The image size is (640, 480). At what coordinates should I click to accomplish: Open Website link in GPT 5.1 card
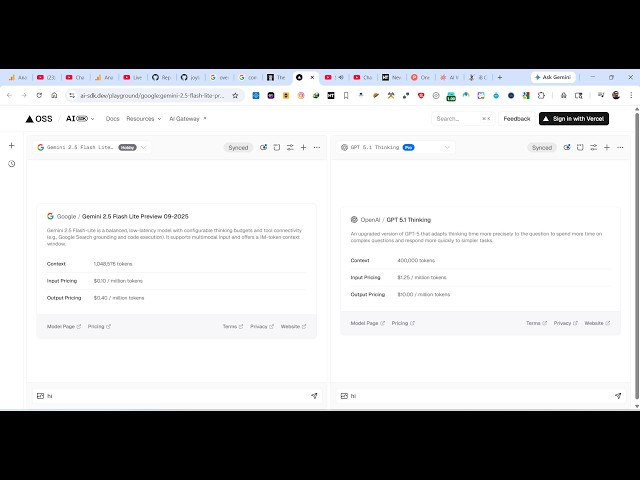(x=597, y=323)
